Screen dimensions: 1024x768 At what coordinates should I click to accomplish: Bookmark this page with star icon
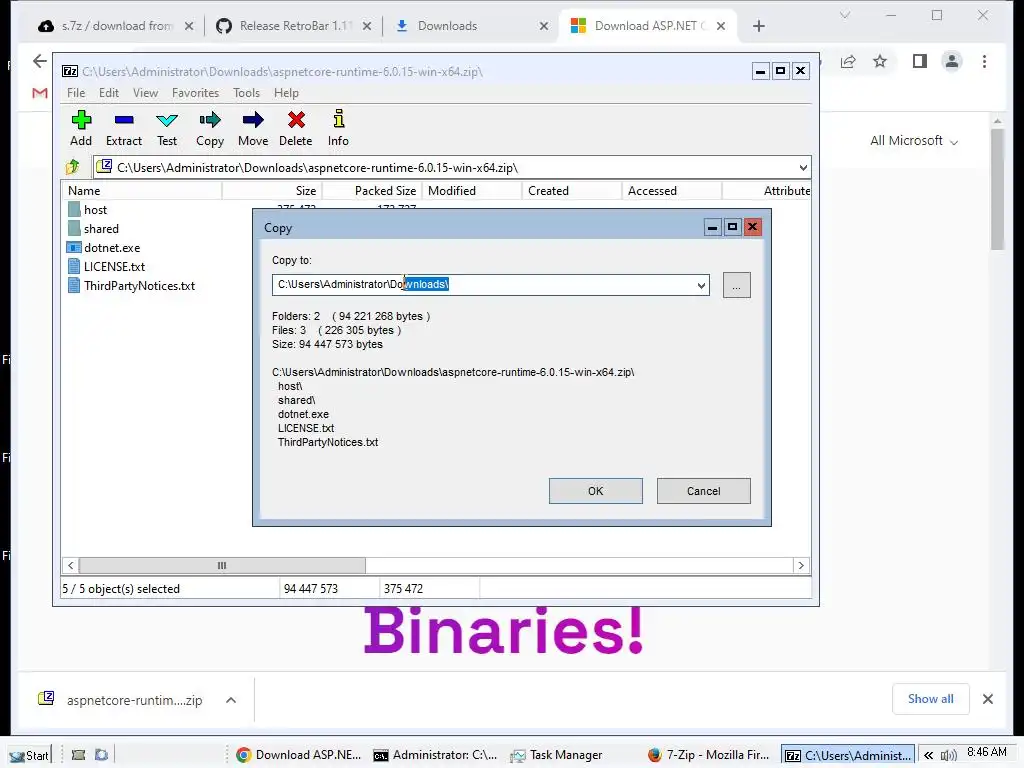(x=880, y=61)
